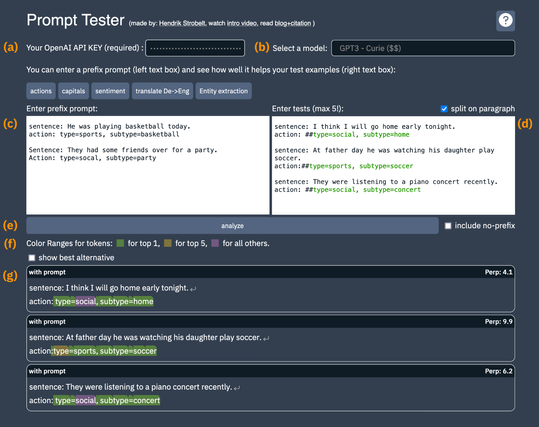Viewport: 539px width, 427px height.
Task: Click the purple 'social' token in first result
Action: click(x=86, y=302)
